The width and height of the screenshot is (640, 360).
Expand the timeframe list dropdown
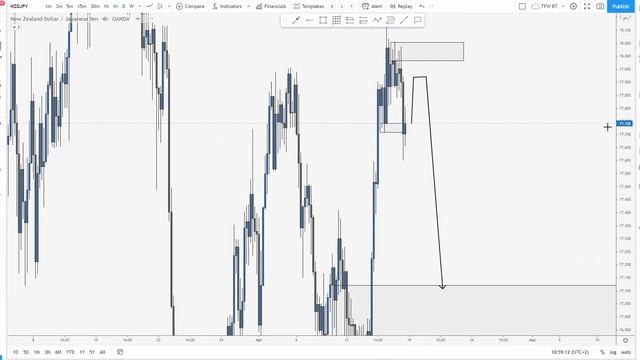pyautogui.click(x=140, y=6)
